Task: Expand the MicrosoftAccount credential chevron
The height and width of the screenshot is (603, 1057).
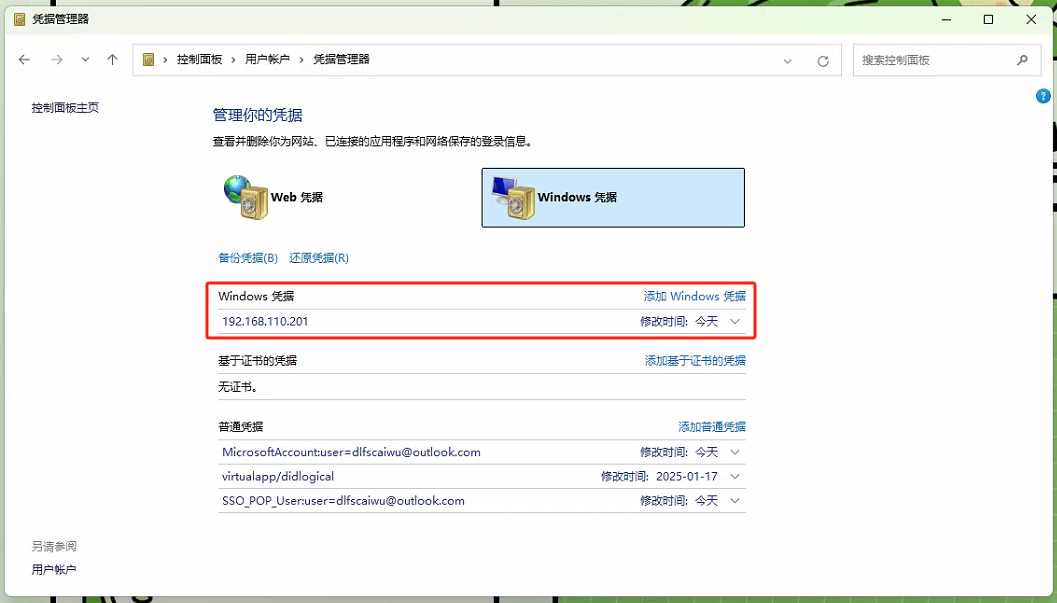Action: point(735,452)
